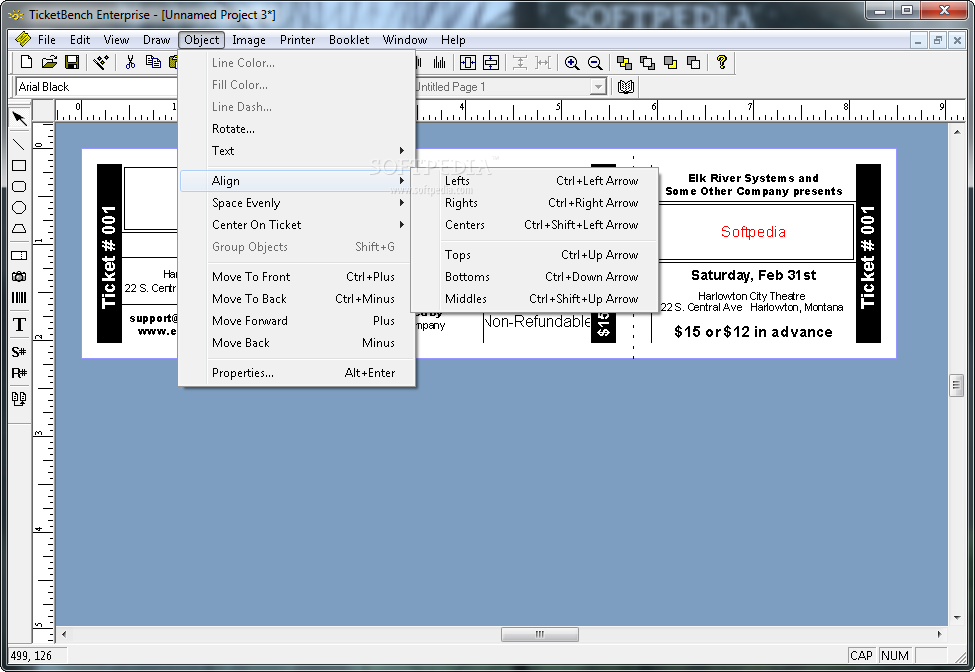Image resolution: width=975 pixels, height=672 pixels.
Task: Choose Move Forward in the Object menu
Action: [x=297, y=321]
